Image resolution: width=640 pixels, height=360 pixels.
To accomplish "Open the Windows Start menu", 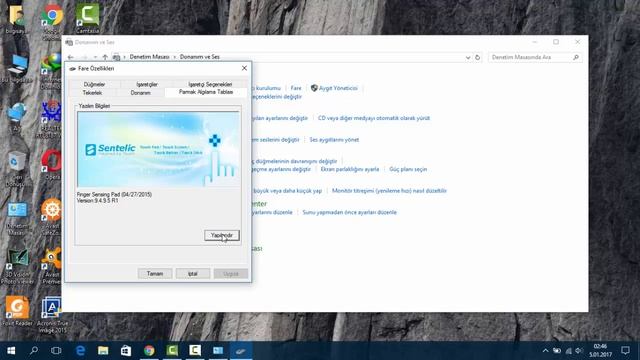I will [x=11, y=351].
